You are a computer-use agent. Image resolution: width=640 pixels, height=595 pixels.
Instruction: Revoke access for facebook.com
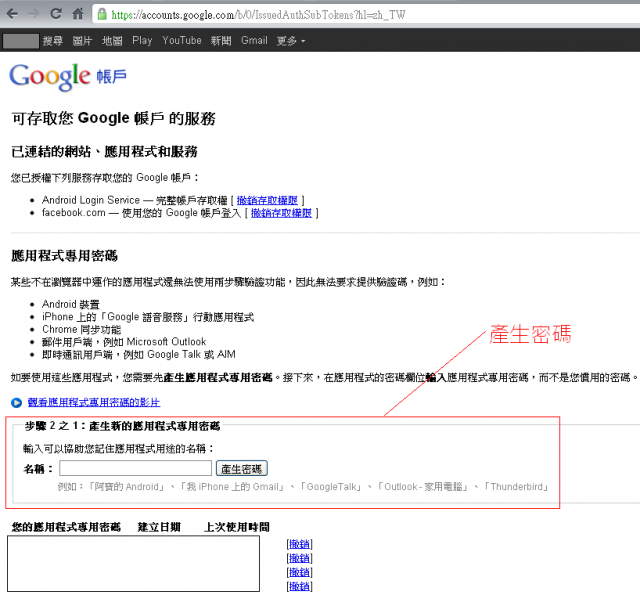[281, 213]
